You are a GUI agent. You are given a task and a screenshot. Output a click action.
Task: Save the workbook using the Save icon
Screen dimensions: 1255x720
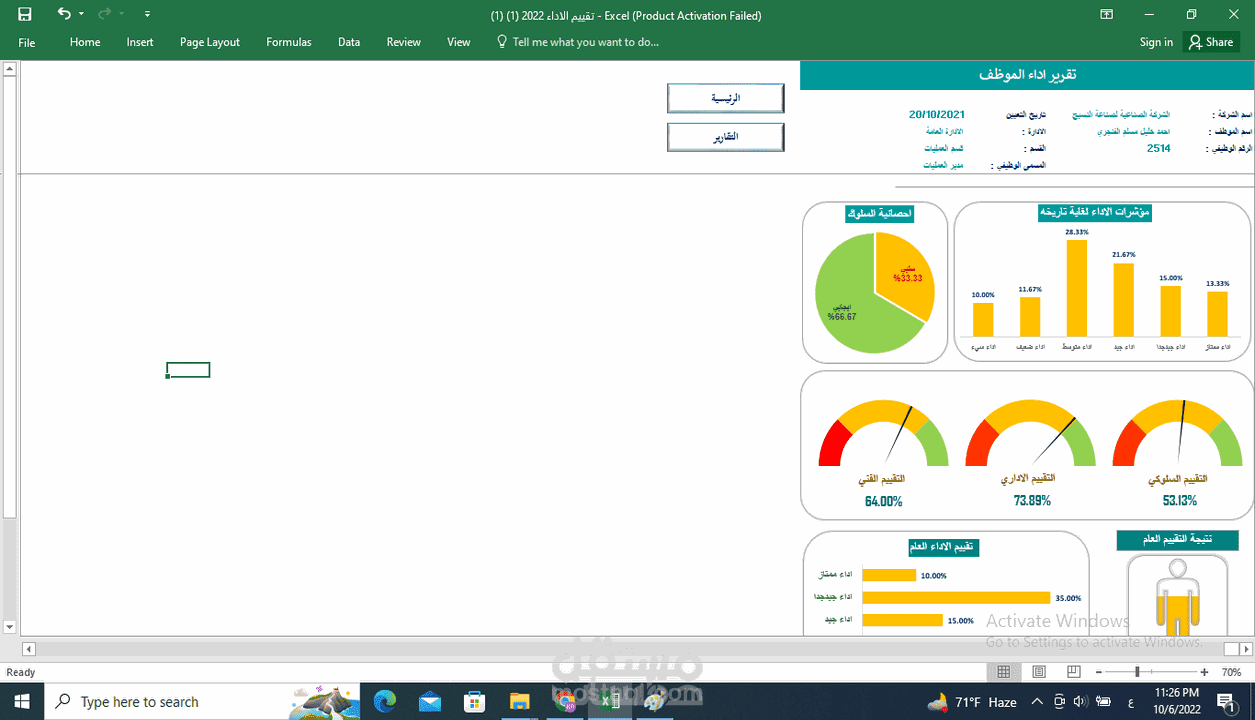(25, 15)
